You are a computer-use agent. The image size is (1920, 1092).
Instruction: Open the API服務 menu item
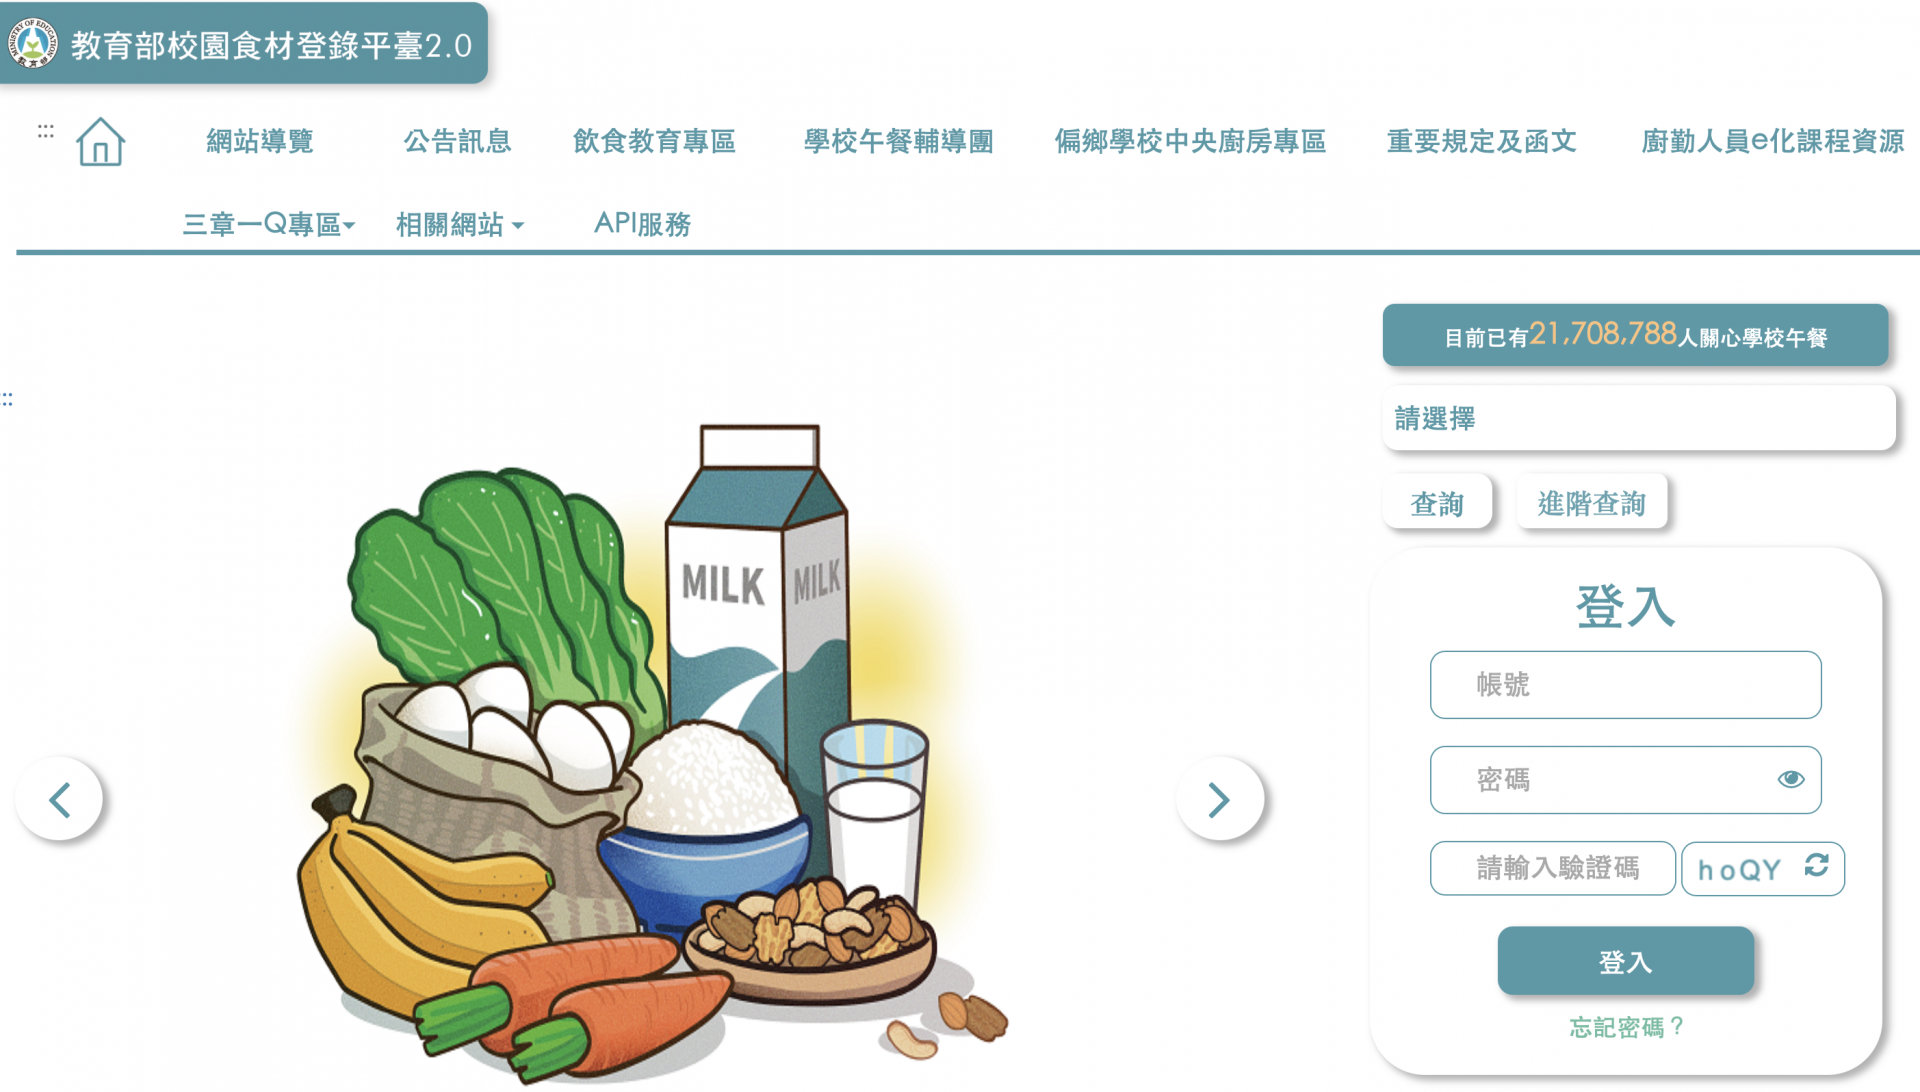642,224
